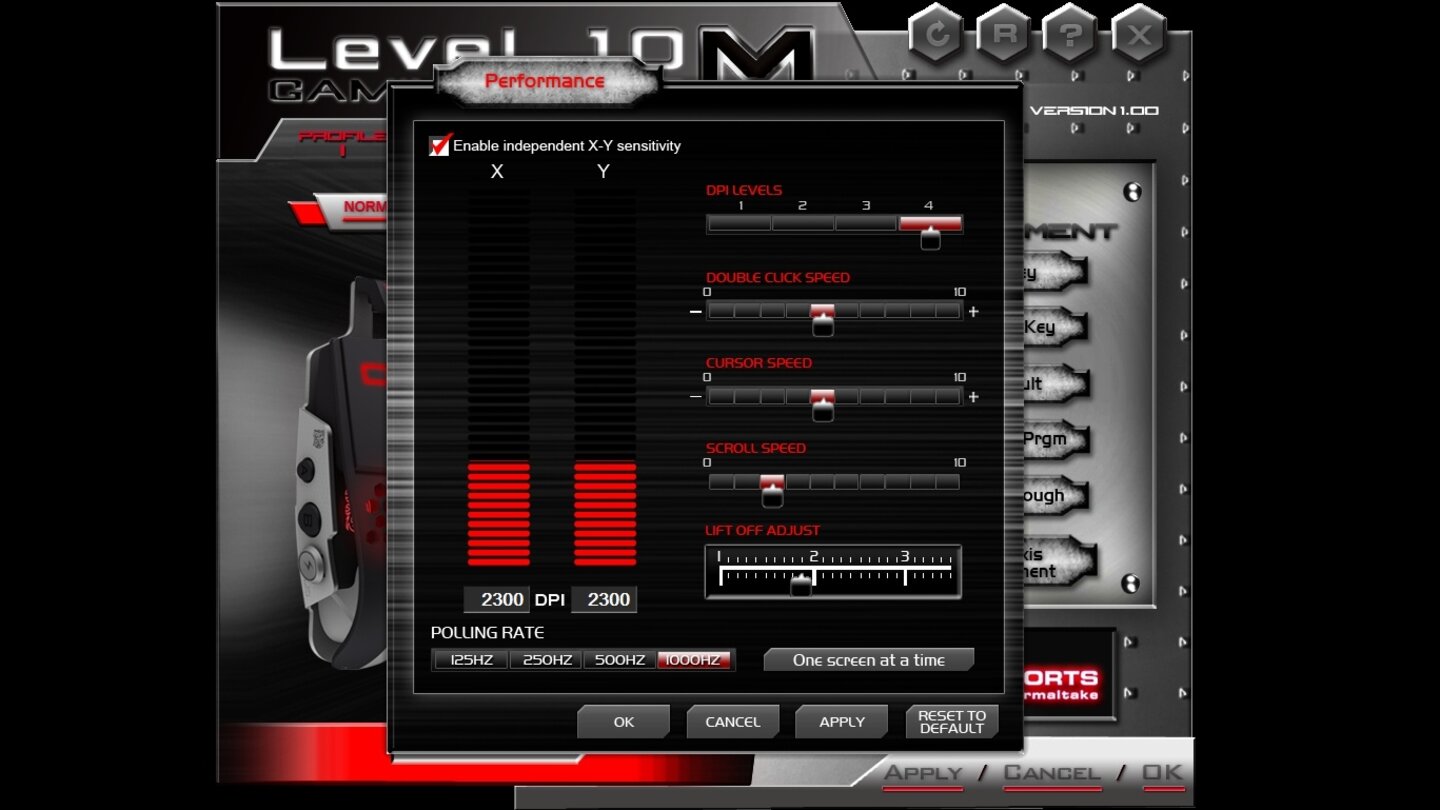Open the One screen at a time selector
Screen dimensions: 1440x810
click(868, 660)
